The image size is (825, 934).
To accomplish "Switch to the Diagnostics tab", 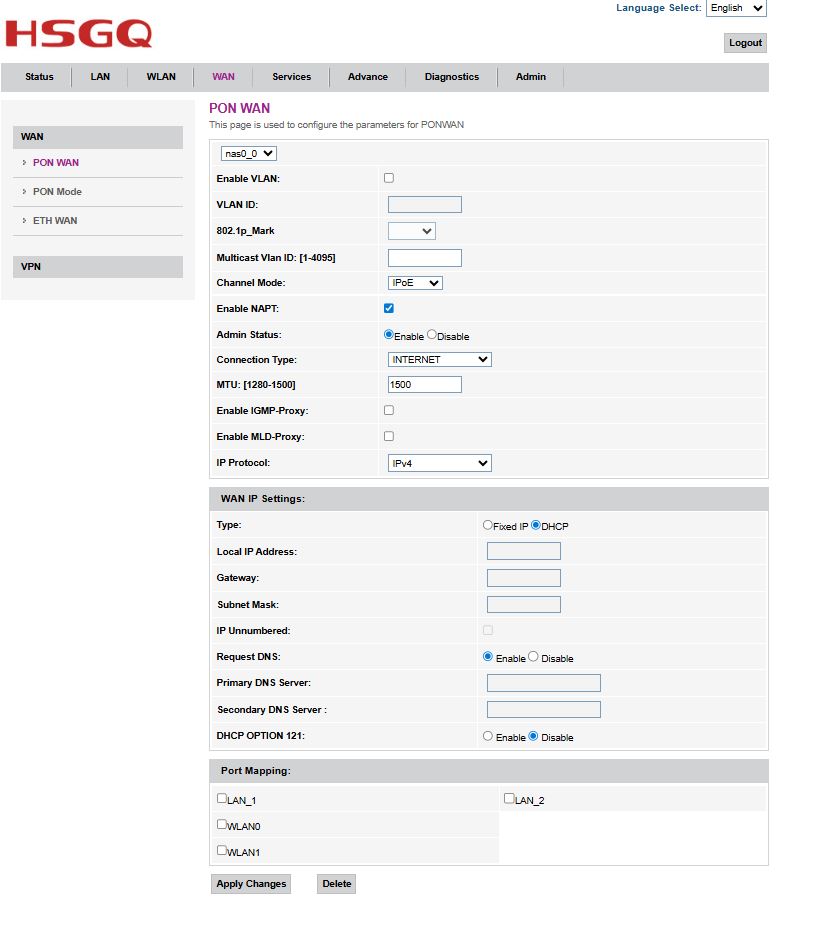I will [451, 77].
